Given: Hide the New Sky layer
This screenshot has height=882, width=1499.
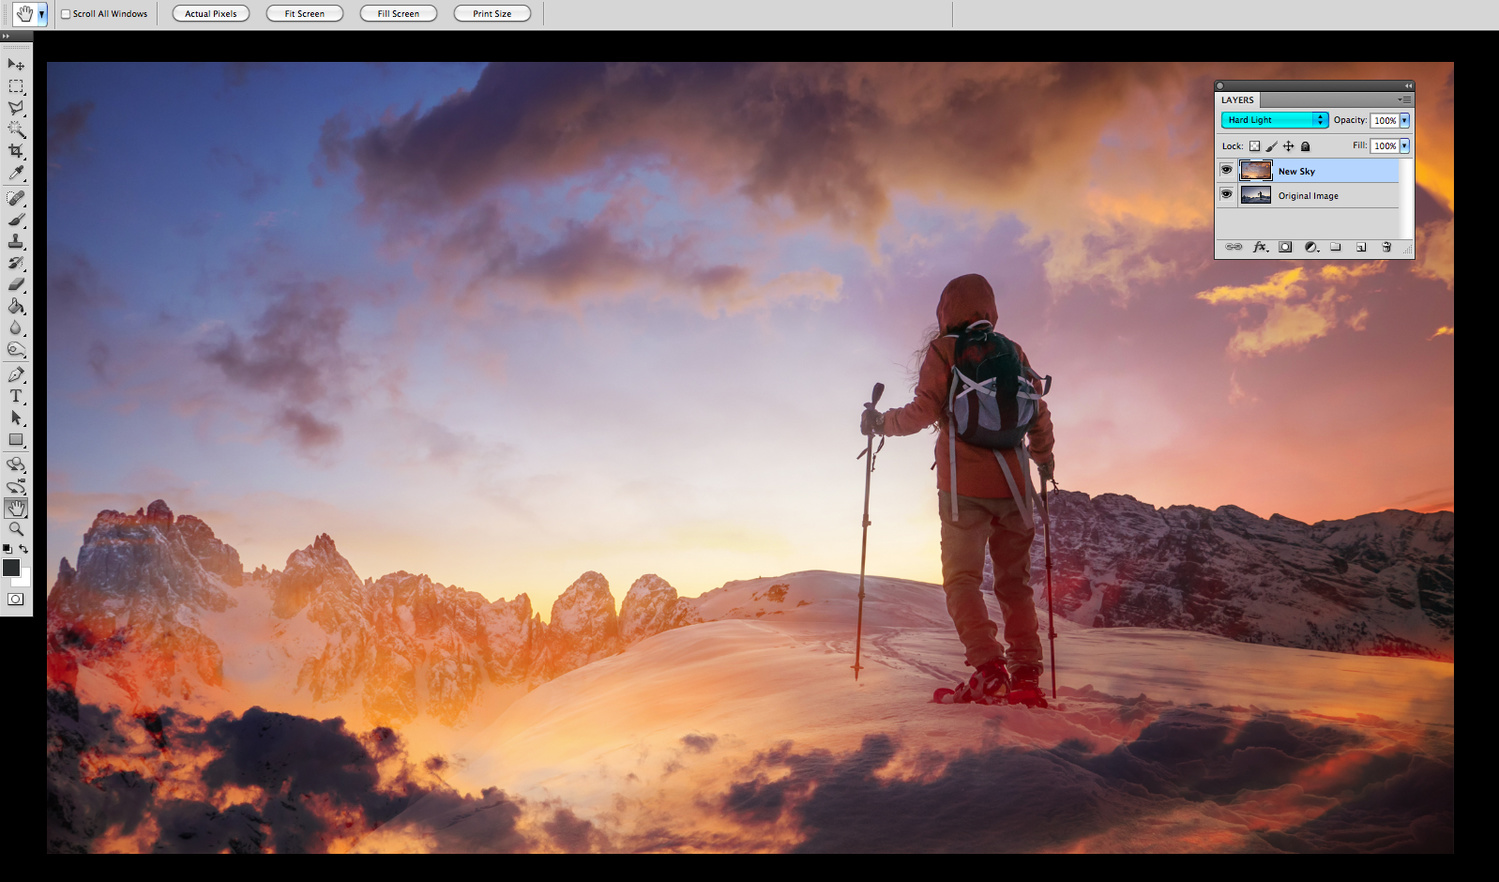Looking at the screenshot, I should point(1226,170).
